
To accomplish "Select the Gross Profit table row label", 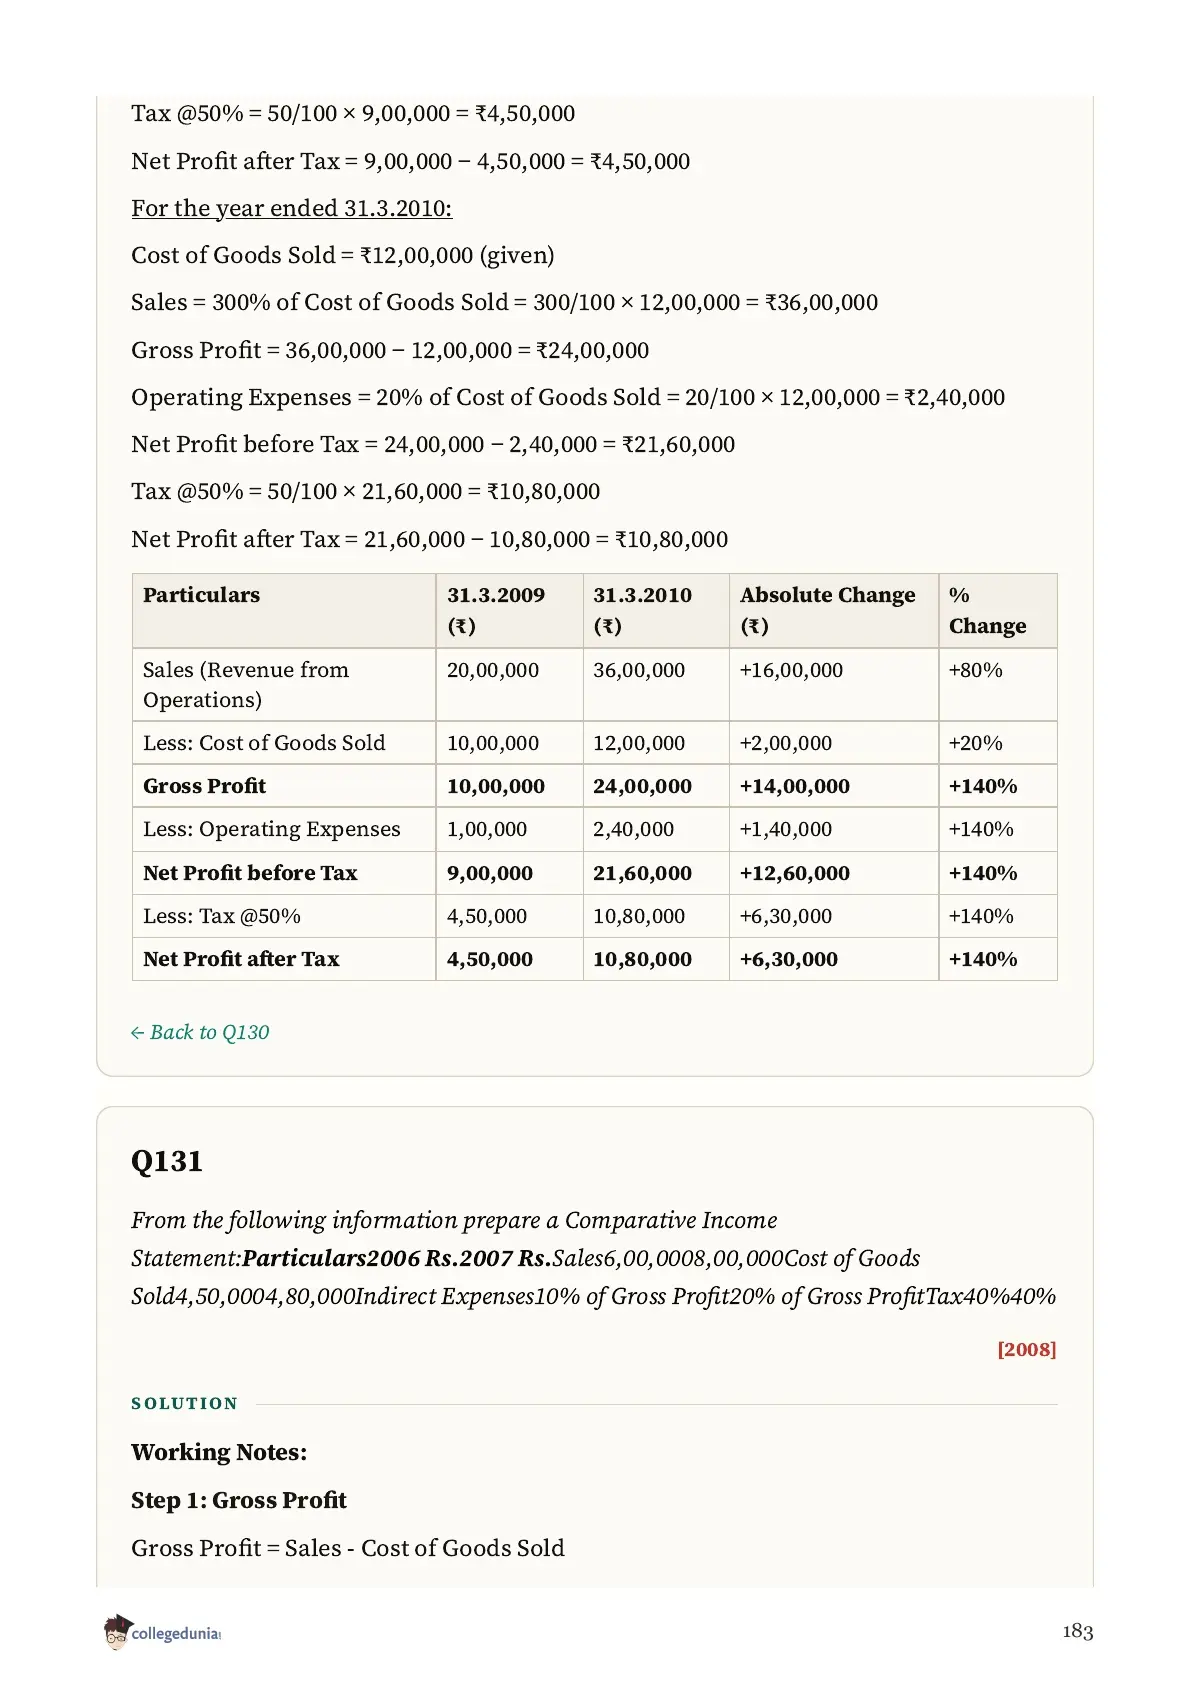I will tap(205, 786).
